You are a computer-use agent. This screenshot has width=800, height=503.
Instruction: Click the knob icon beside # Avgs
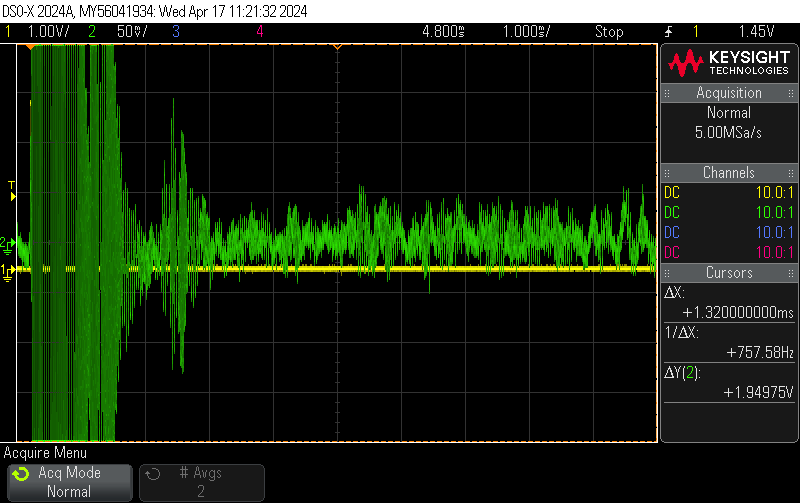[152, 473]
